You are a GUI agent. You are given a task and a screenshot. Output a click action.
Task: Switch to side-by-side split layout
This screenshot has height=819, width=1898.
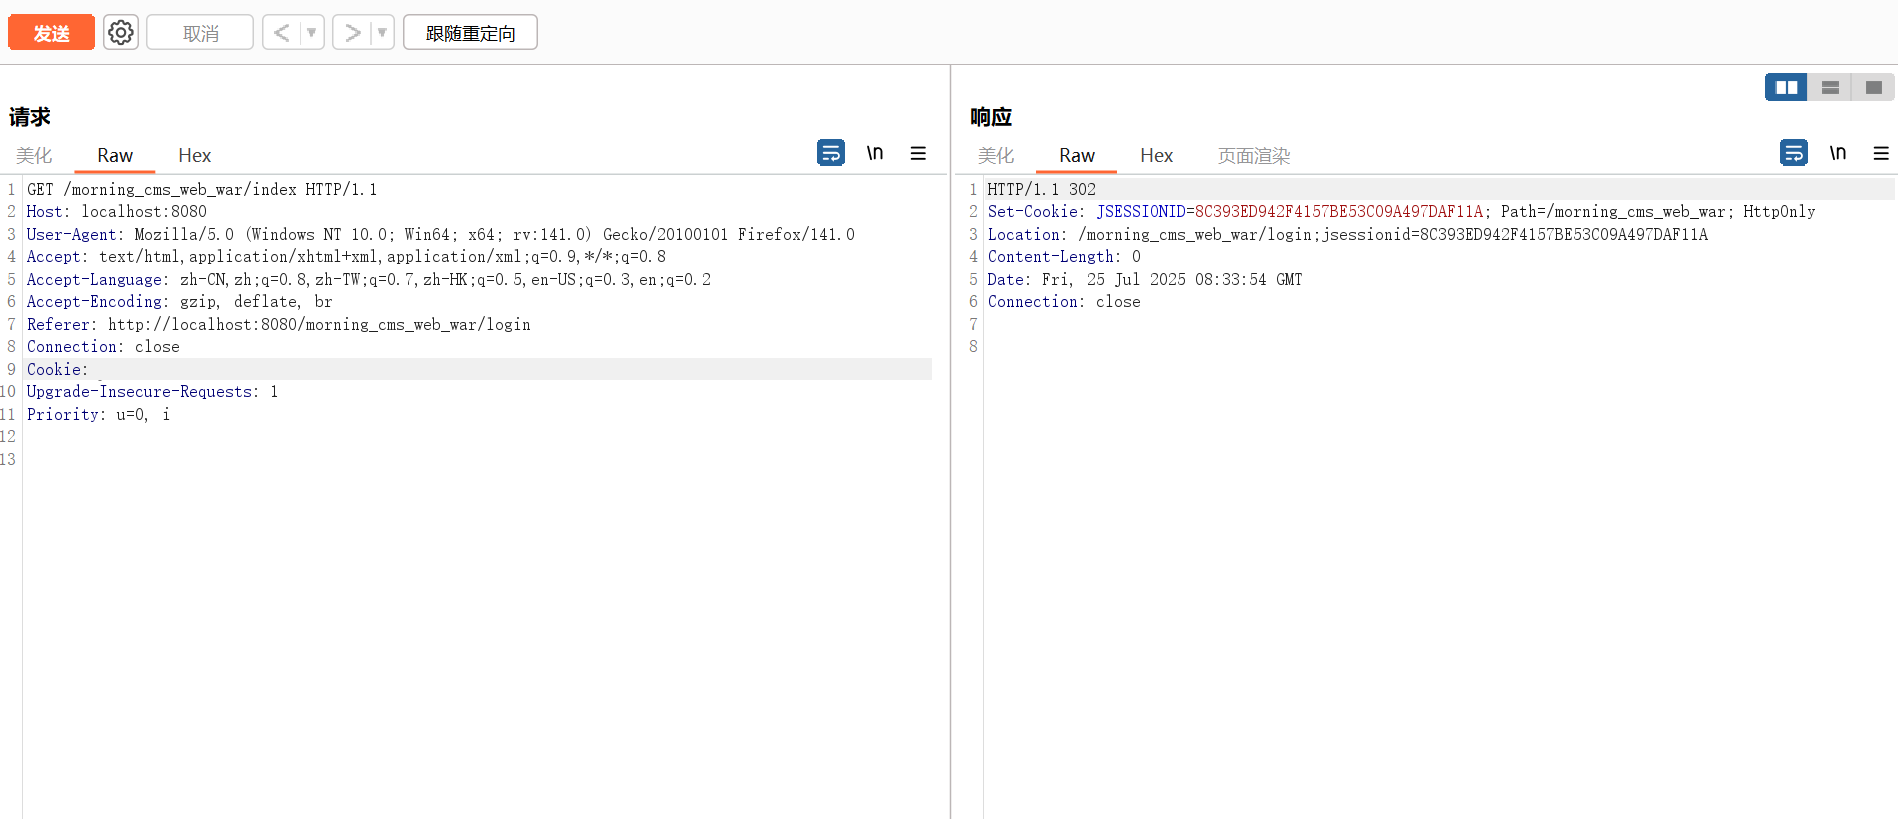(x=1786, y=88)
